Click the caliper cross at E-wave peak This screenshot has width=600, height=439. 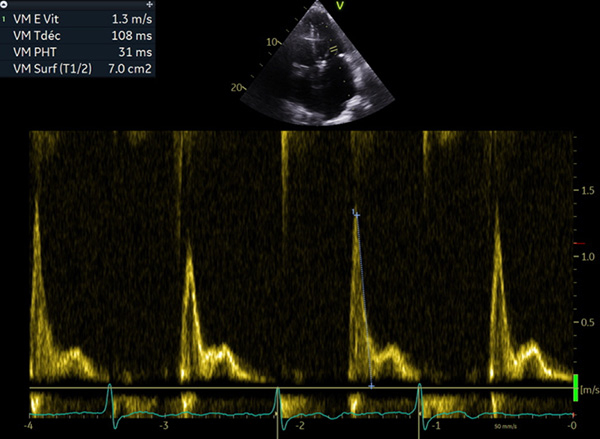click(355, 212)
